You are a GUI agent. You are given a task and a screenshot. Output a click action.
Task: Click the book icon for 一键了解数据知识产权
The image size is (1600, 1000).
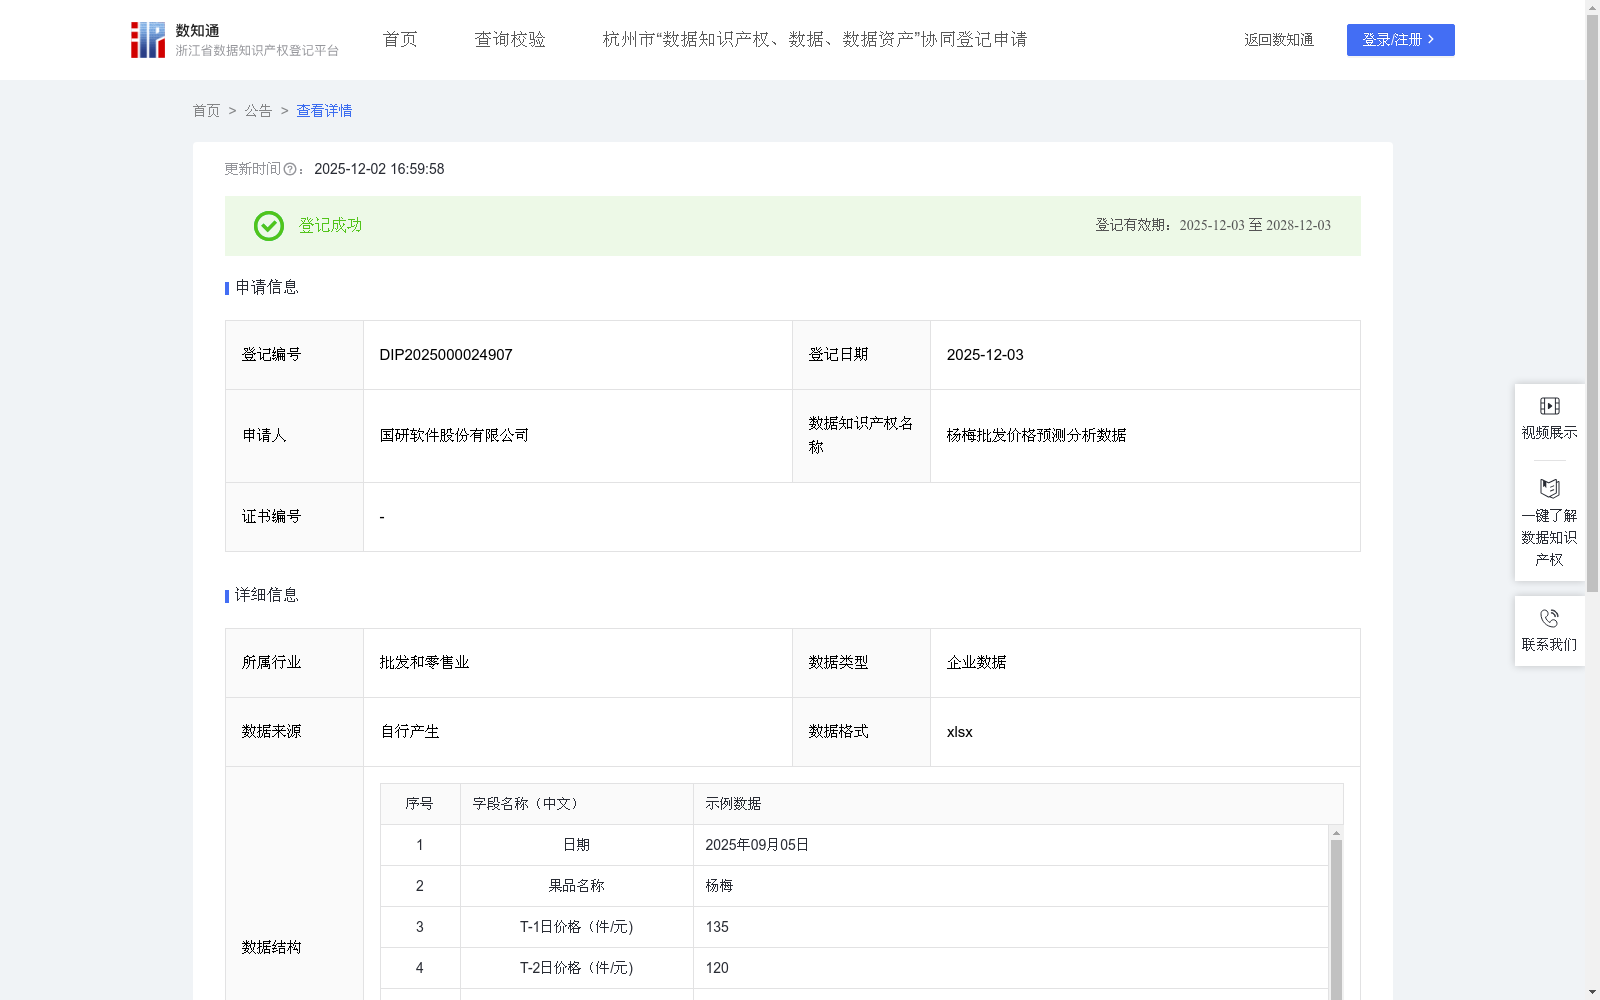[x=1549, y=488]
